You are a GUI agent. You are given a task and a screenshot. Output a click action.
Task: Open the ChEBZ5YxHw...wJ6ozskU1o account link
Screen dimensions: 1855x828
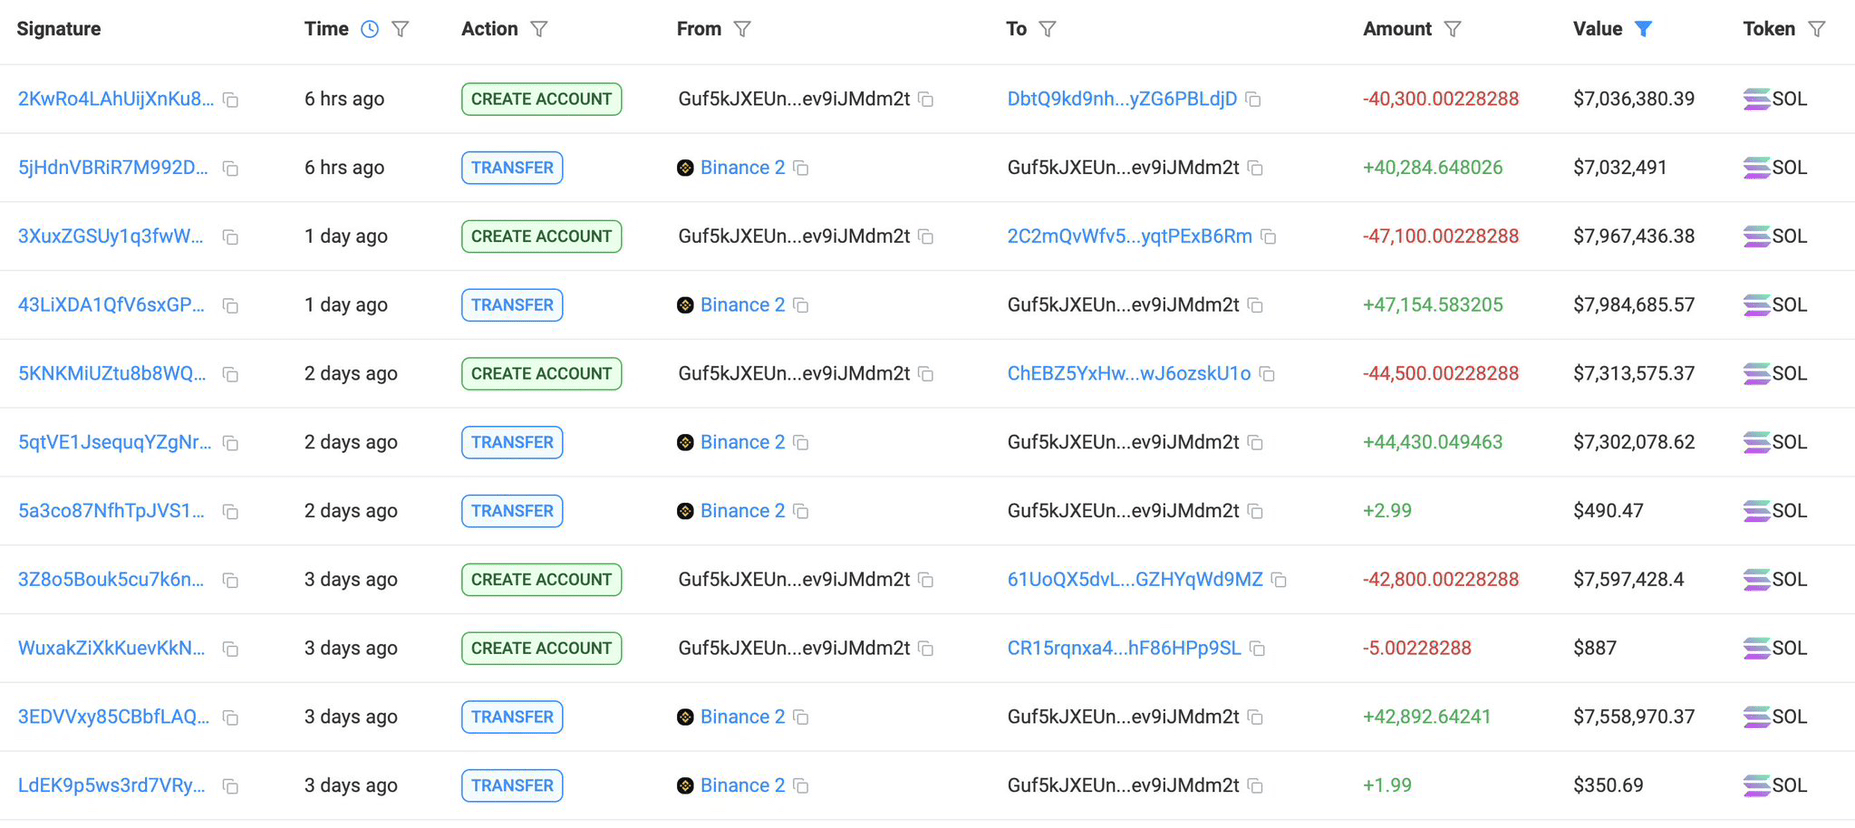[x=1128, y=374]
